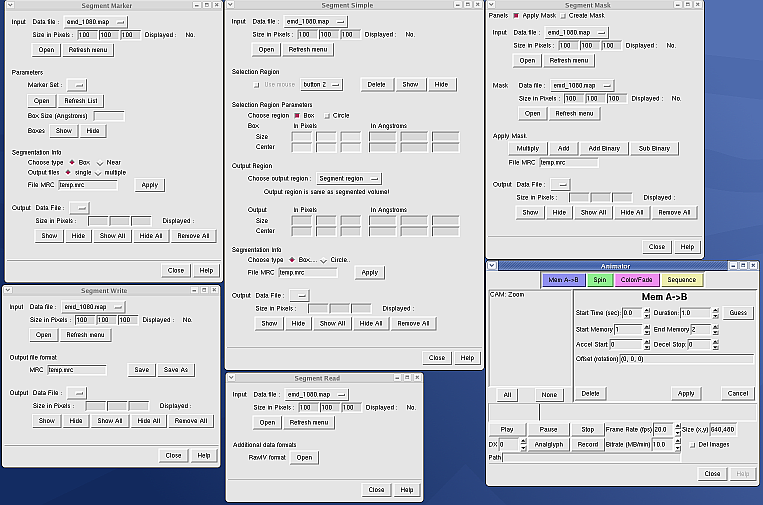Open the Color/Fade tab

636,280
